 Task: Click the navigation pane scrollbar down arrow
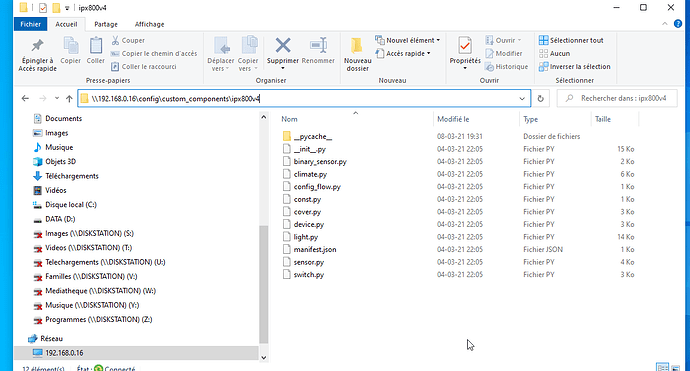(x=264, y=357)
